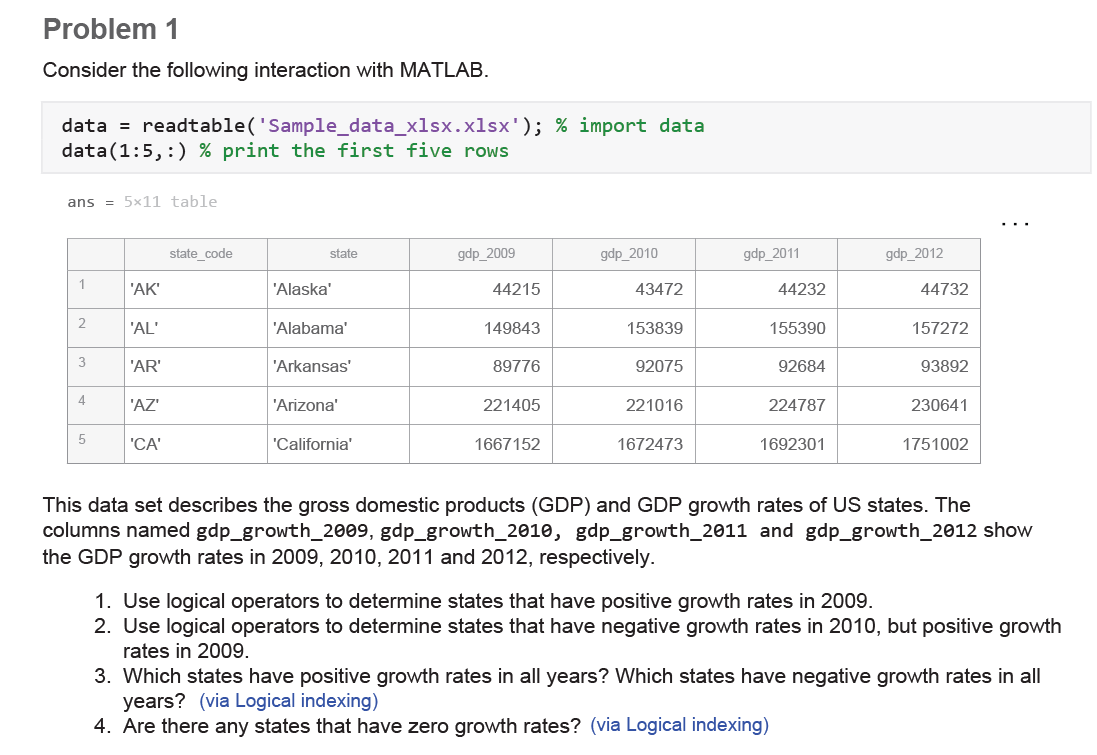Viewport: 1097px width, 755px height.
Task: Click the cell with value 44732
Action: [x=909, y=289]
